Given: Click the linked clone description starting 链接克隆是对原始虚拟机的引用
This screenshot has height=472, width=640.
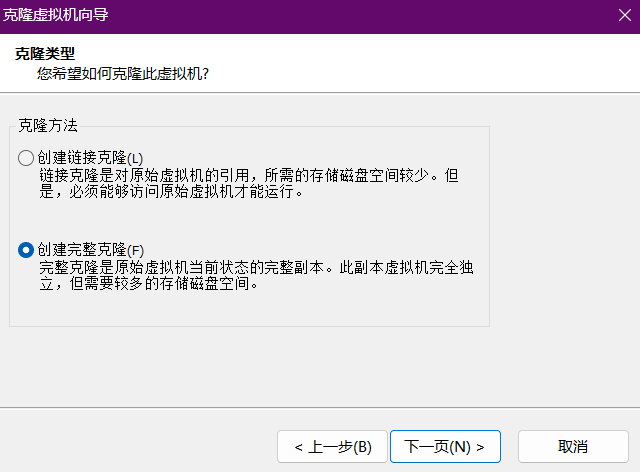Looking at the screenshot, I should (249, 183).
